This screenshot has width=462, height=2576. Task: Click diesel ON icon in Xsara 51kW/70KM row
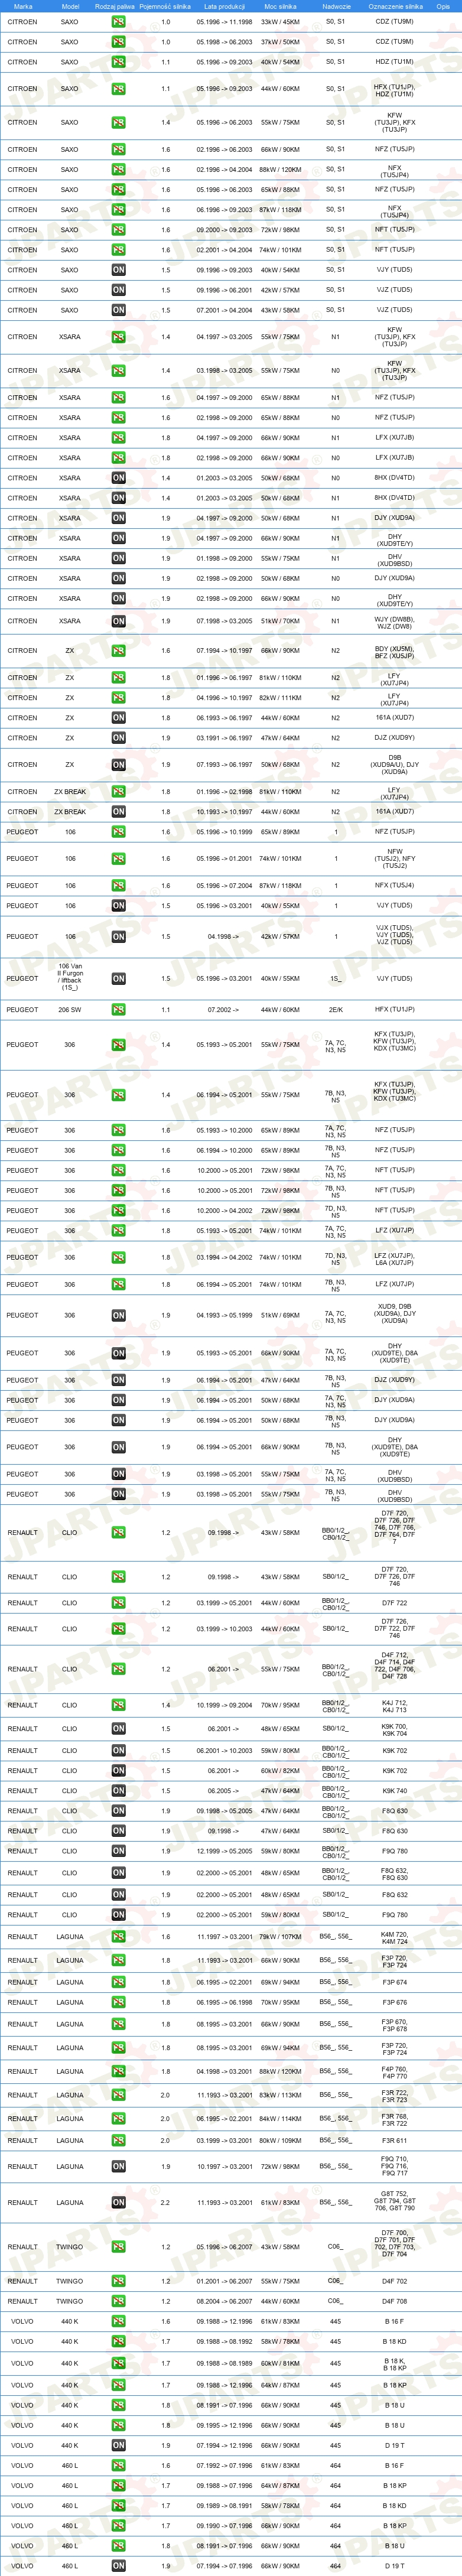[x=118, y=621]
